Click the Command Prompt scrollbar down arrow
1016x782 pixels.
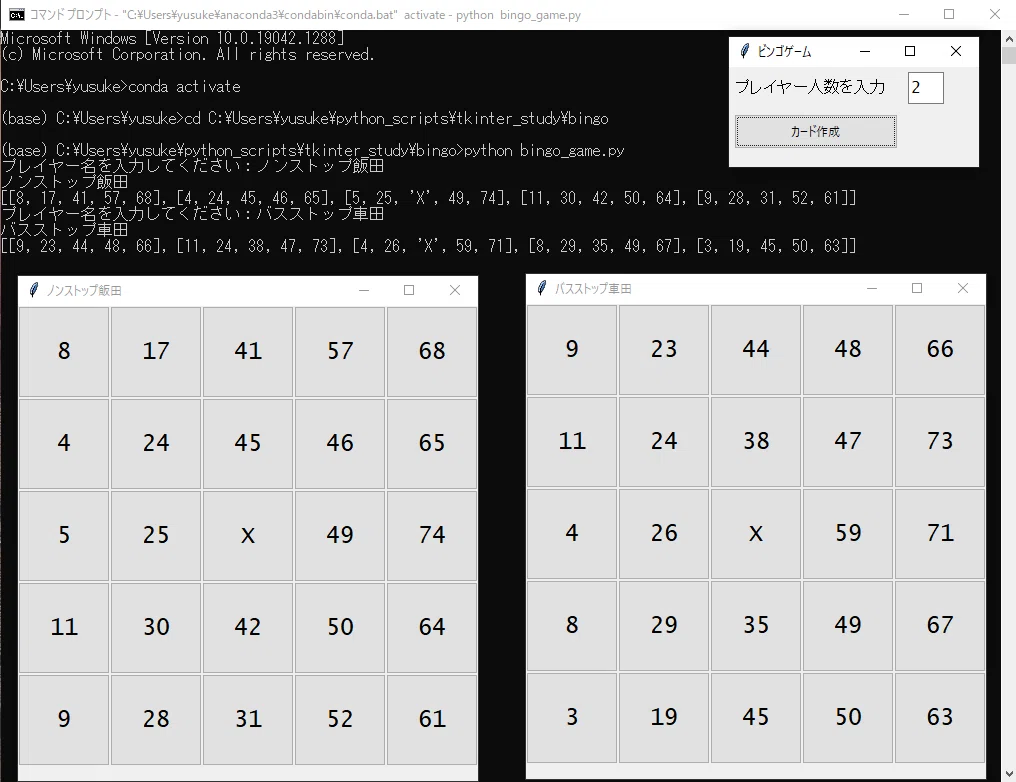1009,774
